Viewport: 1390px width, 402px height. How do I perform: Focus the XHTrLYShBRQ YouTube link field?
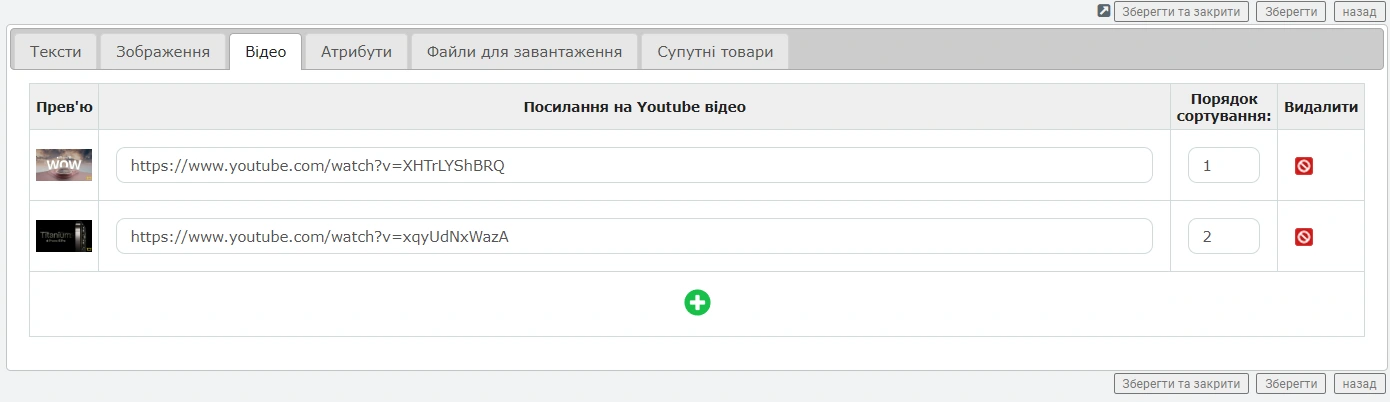634,166
